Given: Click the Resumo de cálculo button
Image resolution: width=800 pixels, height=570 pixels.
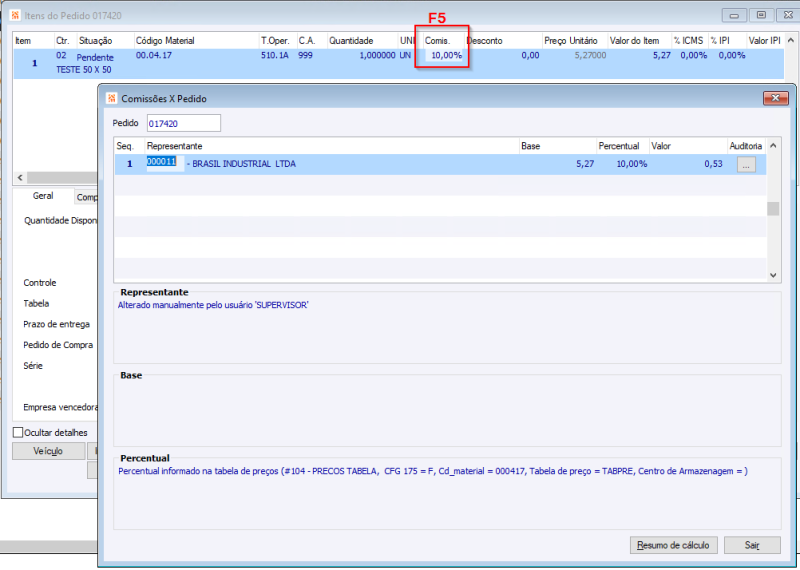Looking at the screenshot, I should pos(673,545).
